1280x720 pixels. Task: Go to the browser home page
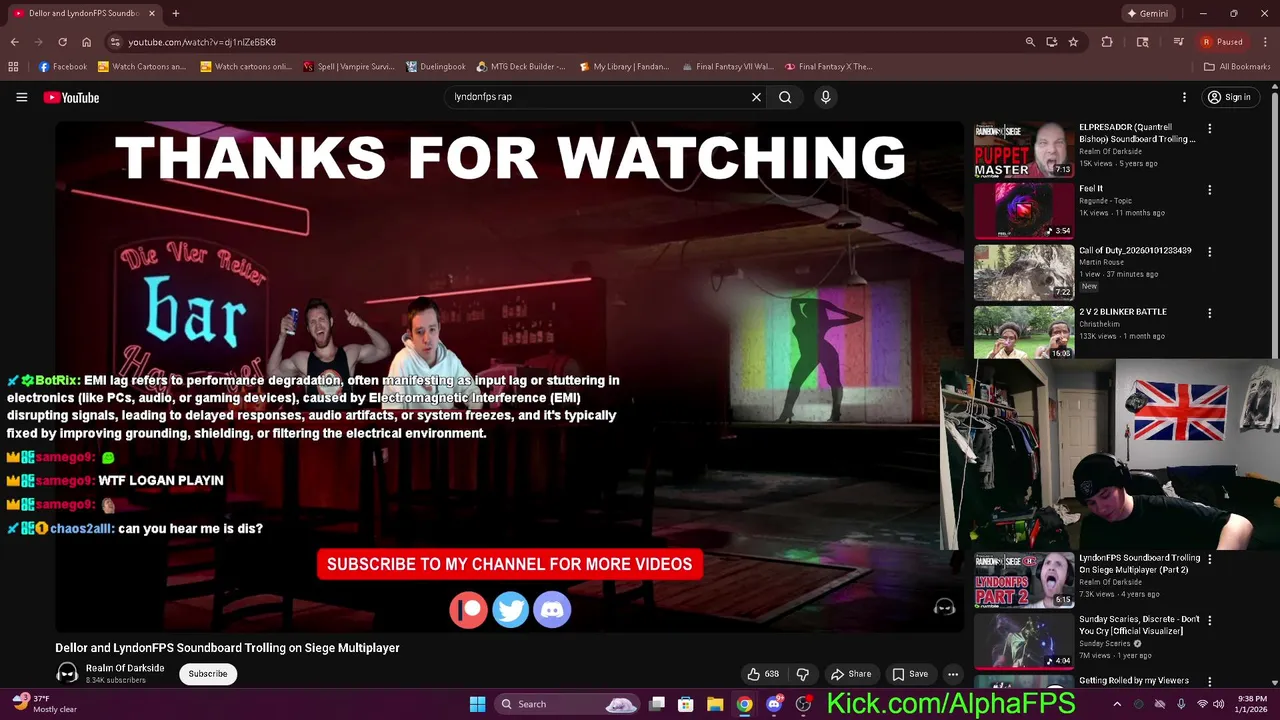pos(87,42)
